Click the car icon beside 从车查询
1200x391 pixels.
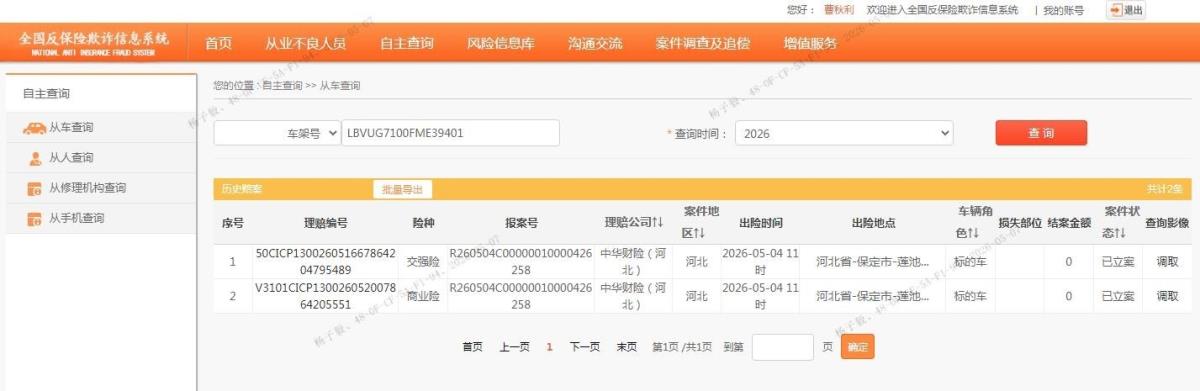[33, 128]
